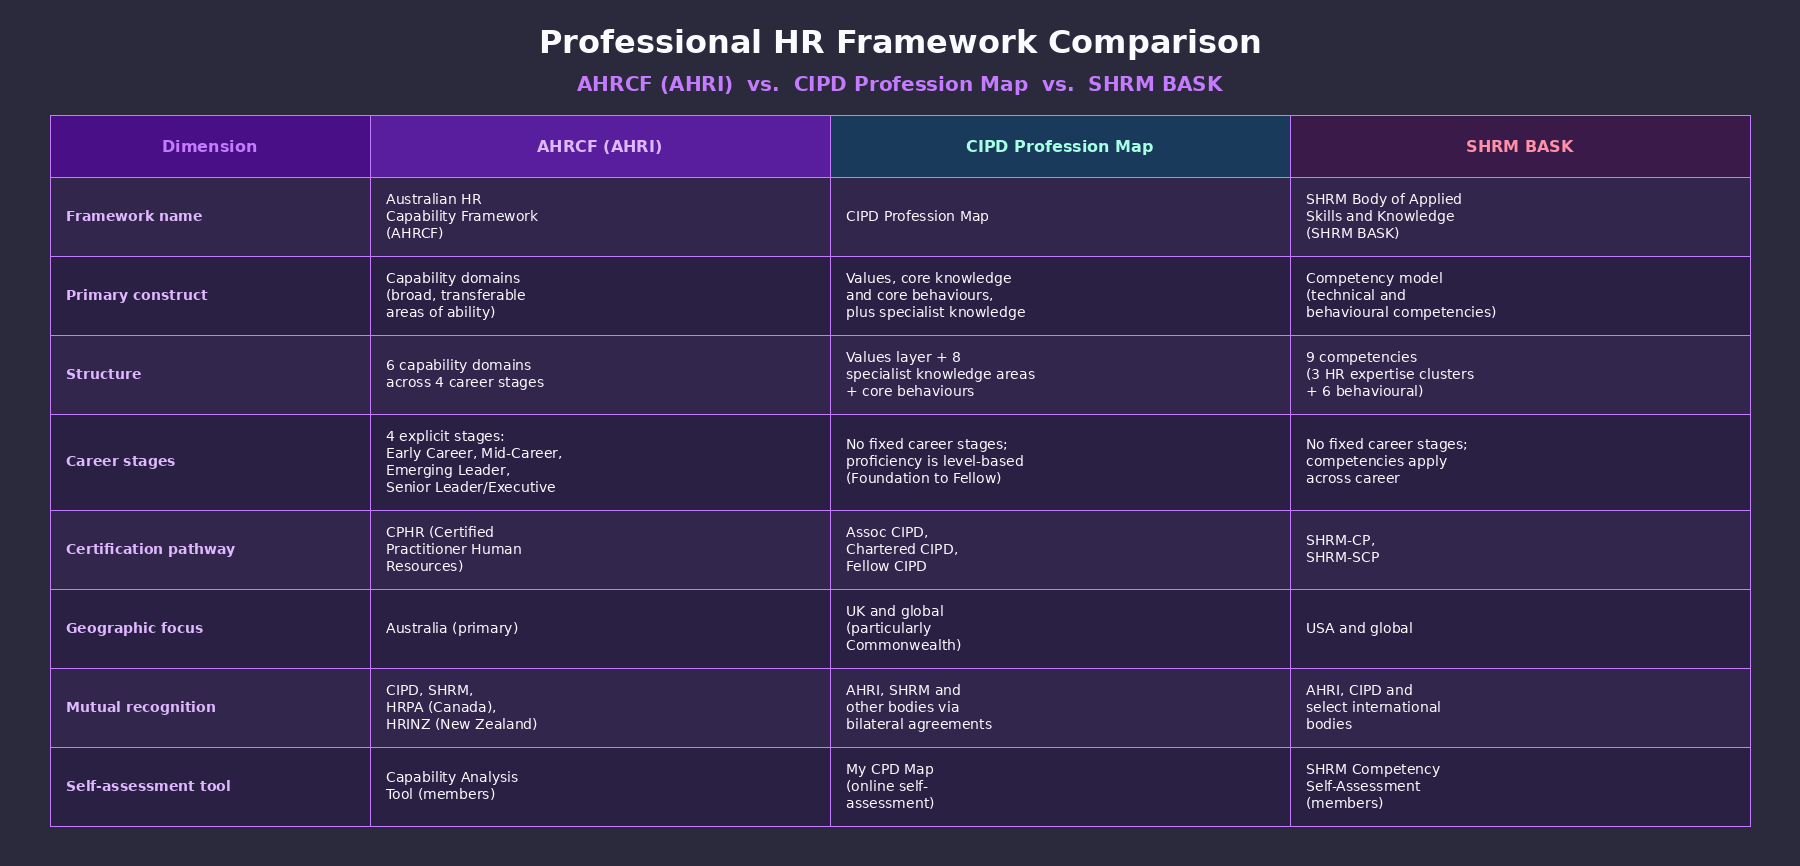Select the 'CPHR (Certified Practitioner Human Resources)' cell
This screenshot has height=866, width=1800.
(600, 550)
